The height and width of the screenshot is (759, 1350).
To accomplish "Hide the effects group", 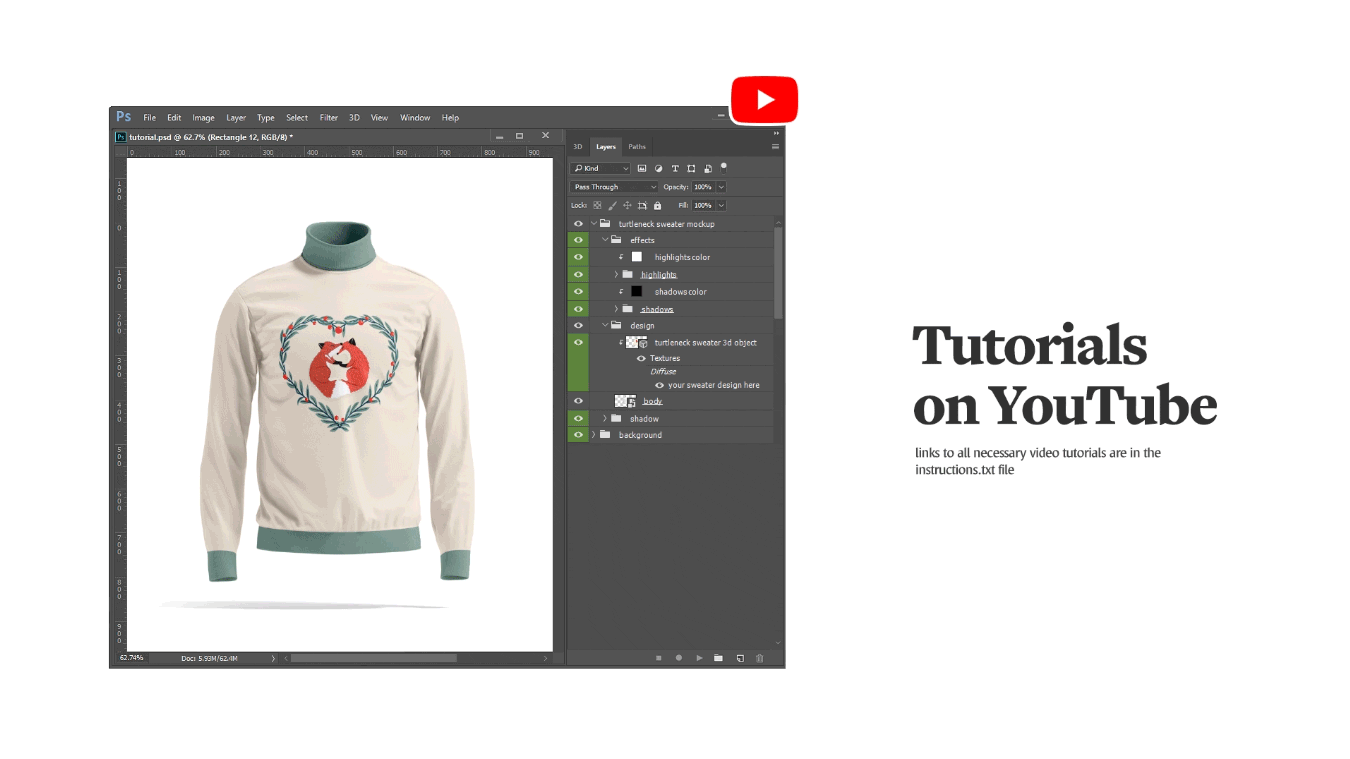I will (578, 240).
